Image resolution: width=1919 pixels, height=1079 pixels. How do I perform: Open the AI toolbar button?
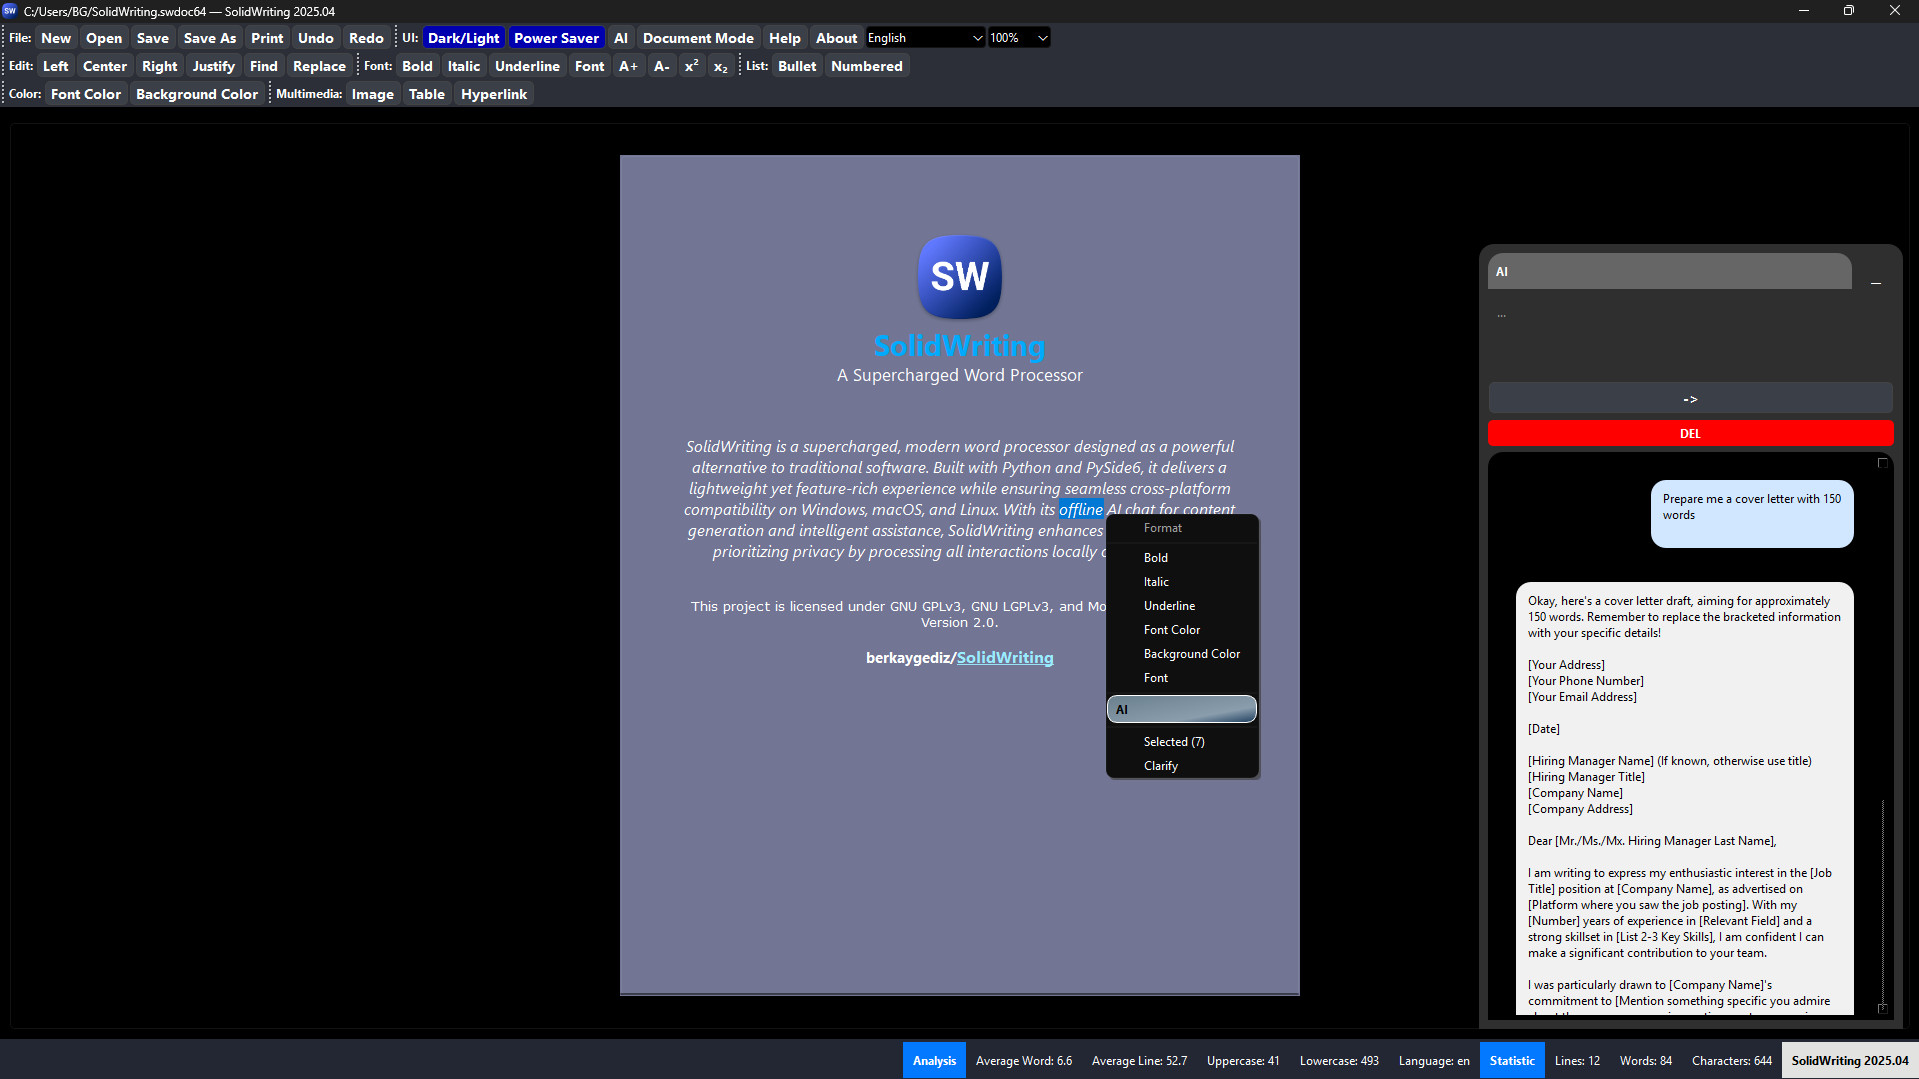click(x=621, y=38)
